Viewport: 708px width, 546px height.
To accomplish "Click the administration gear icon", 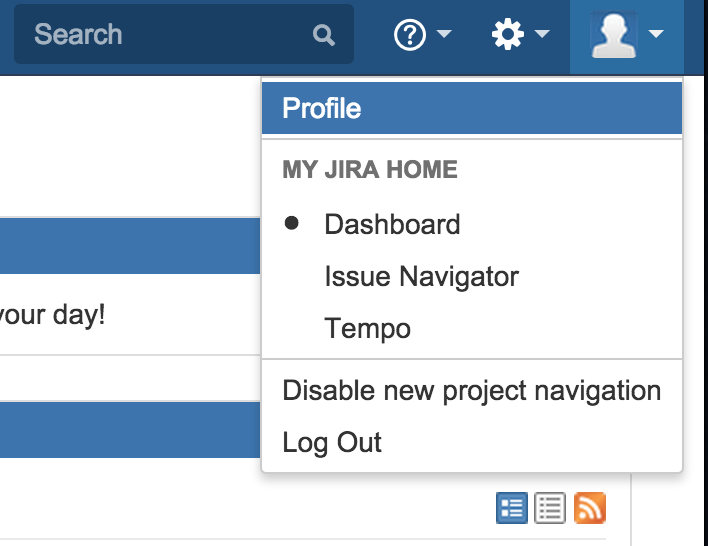I will (x=508, y=35).
